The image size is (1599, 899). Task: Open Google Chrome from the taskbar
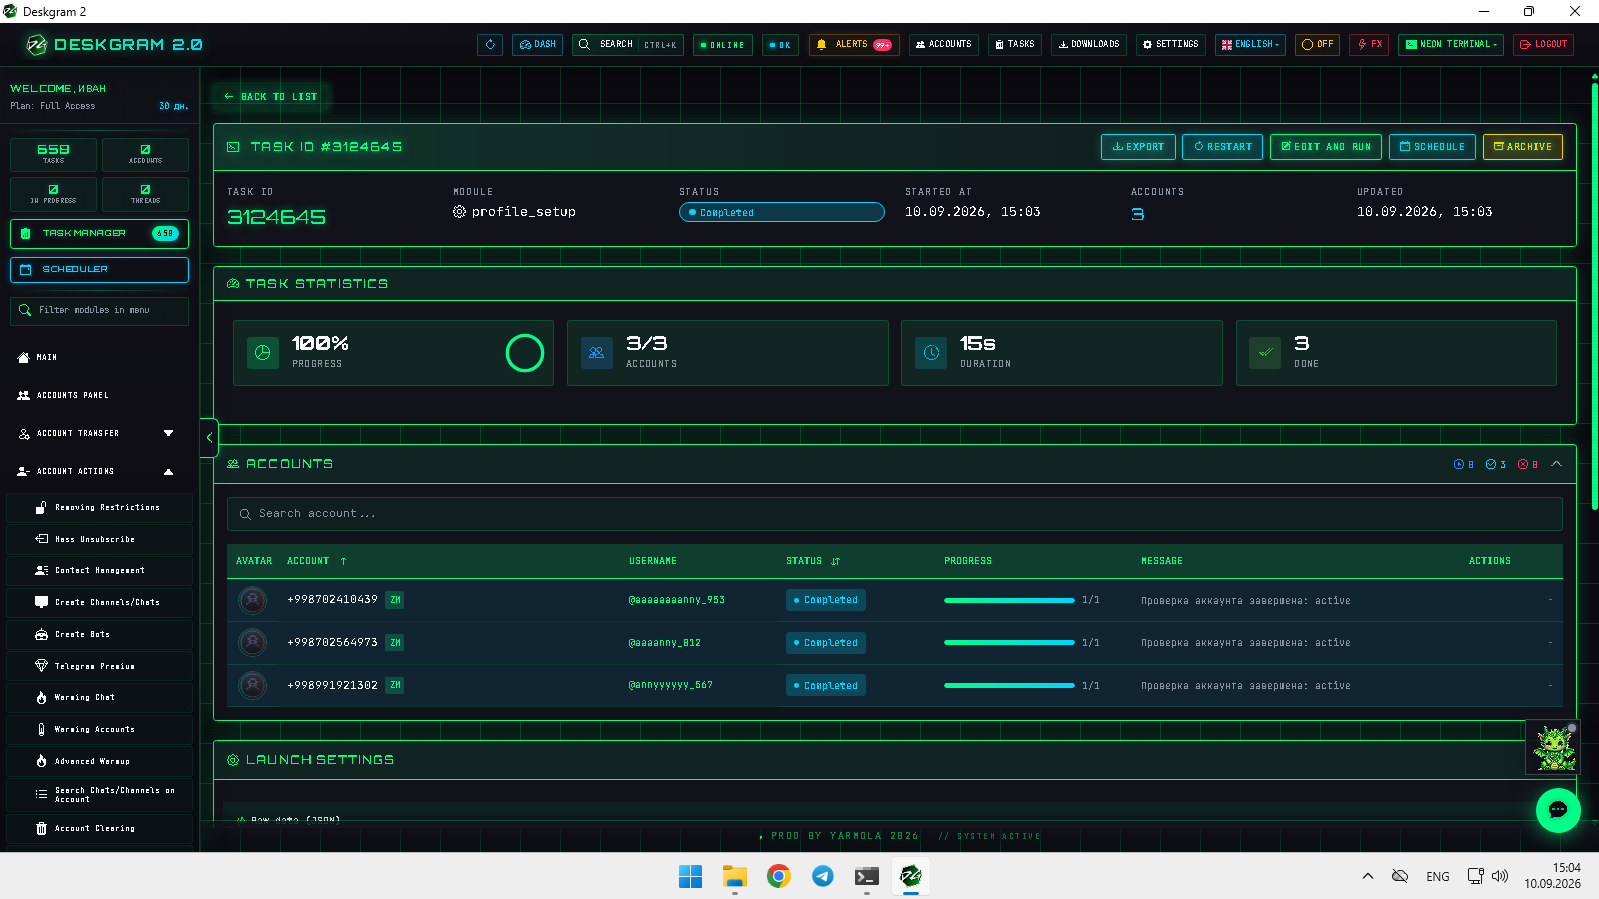click(778, 876)
